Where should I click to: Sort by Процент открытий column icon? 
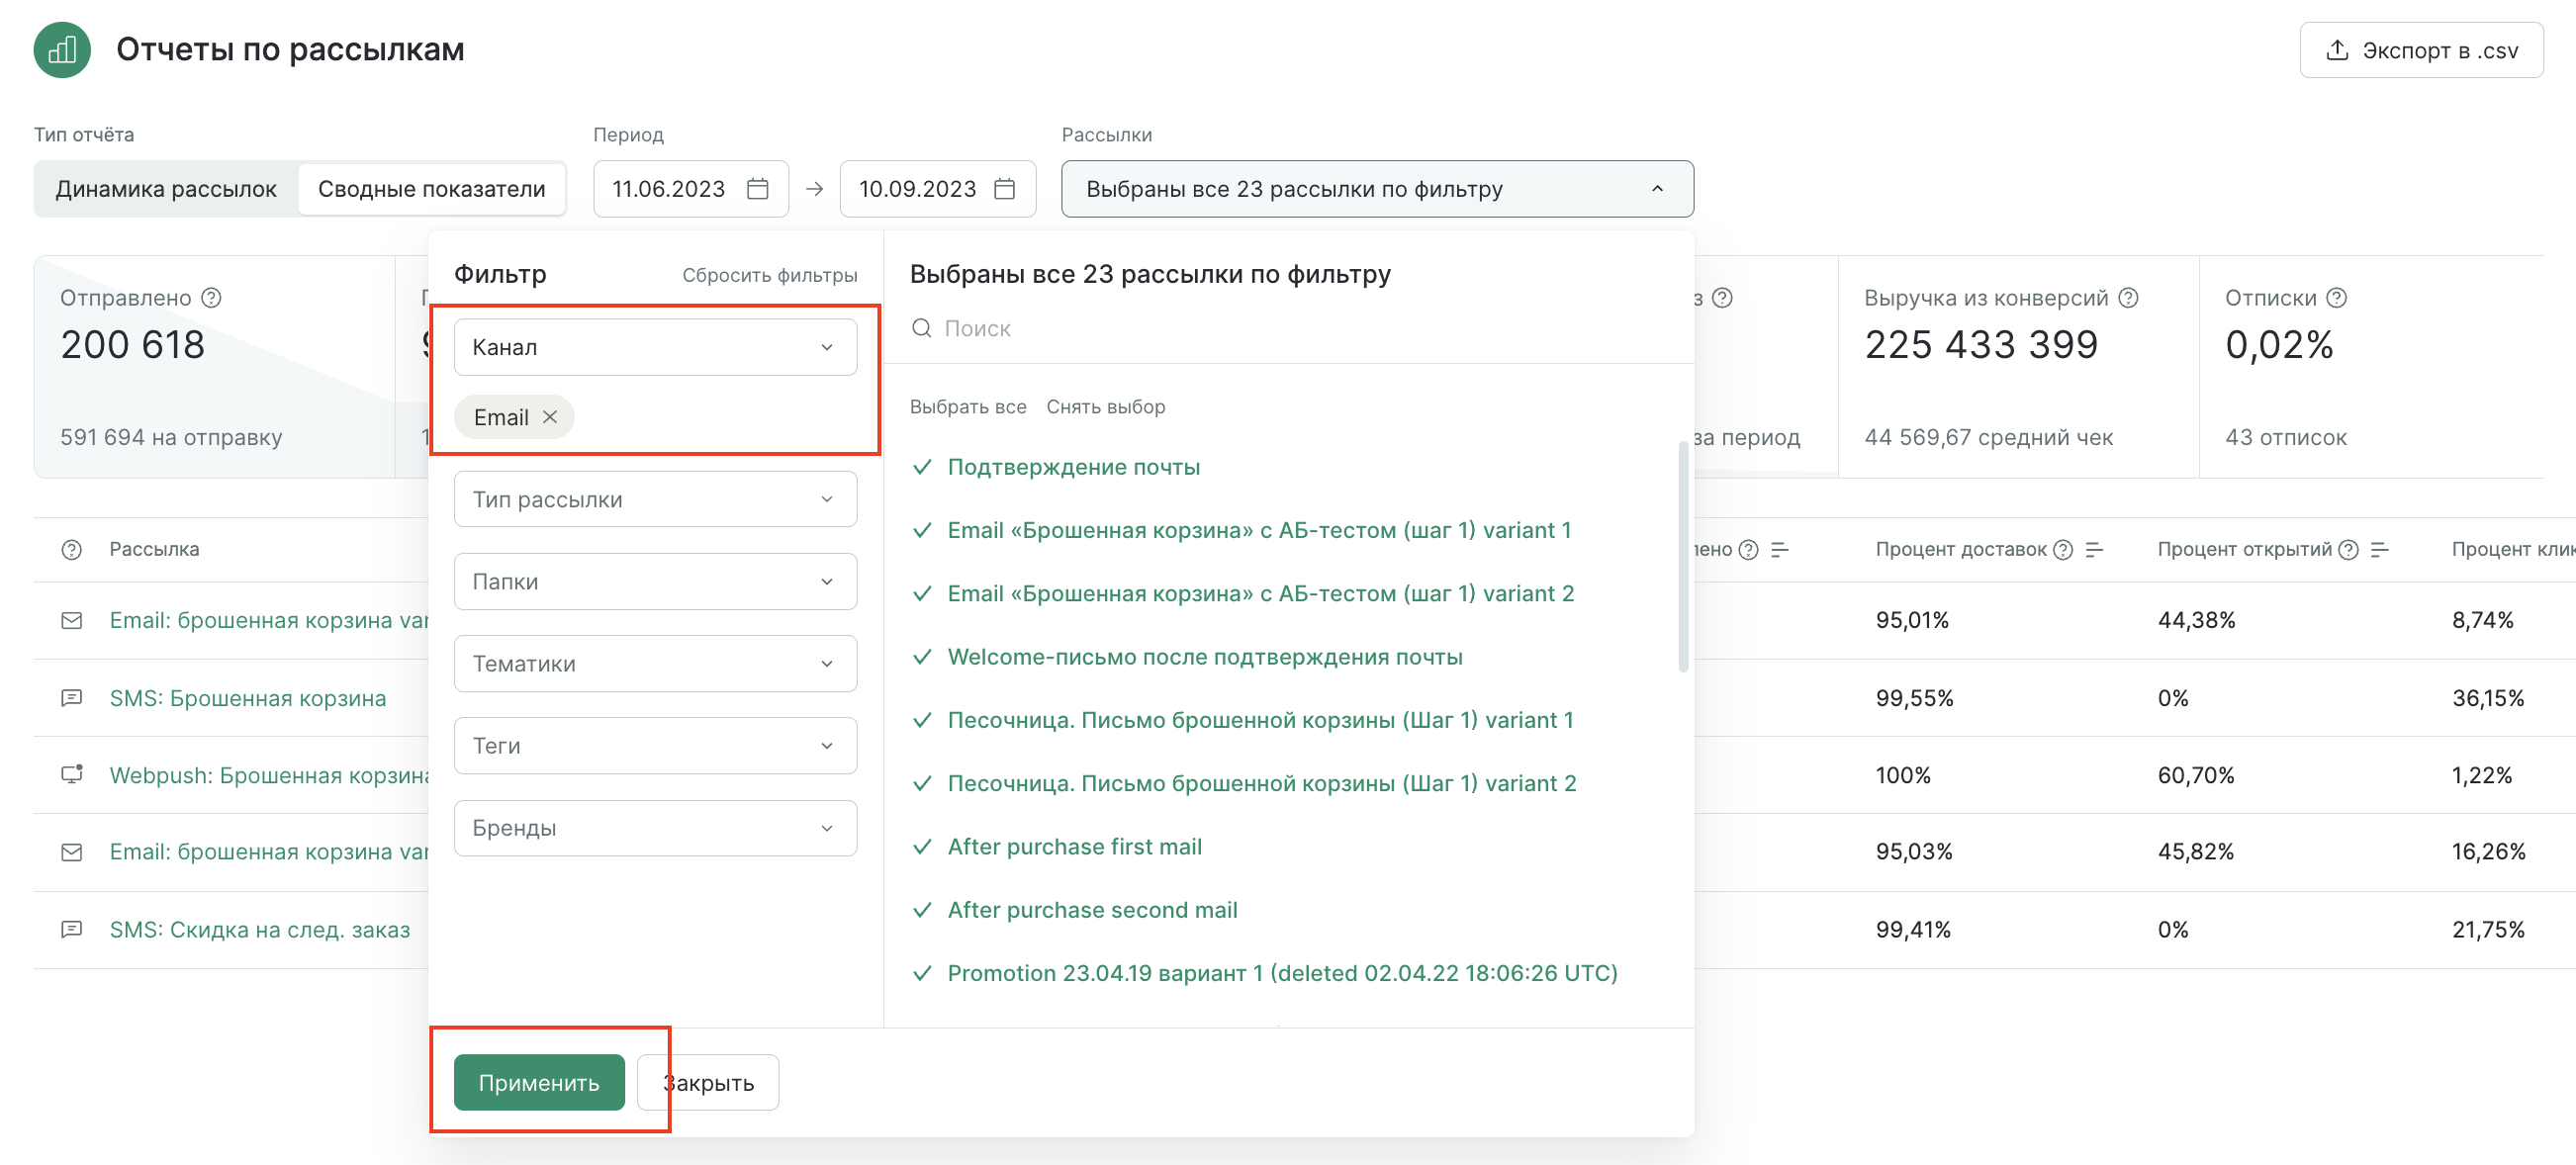pyautogui.click(x=2380, y=550)
